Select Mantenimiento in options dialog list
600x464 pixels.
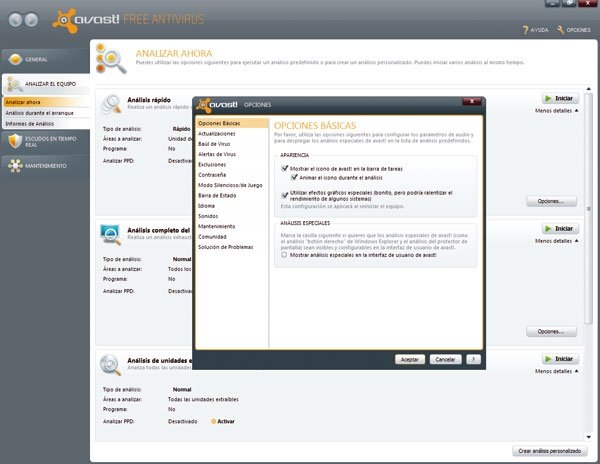click(x=232, y=226)
